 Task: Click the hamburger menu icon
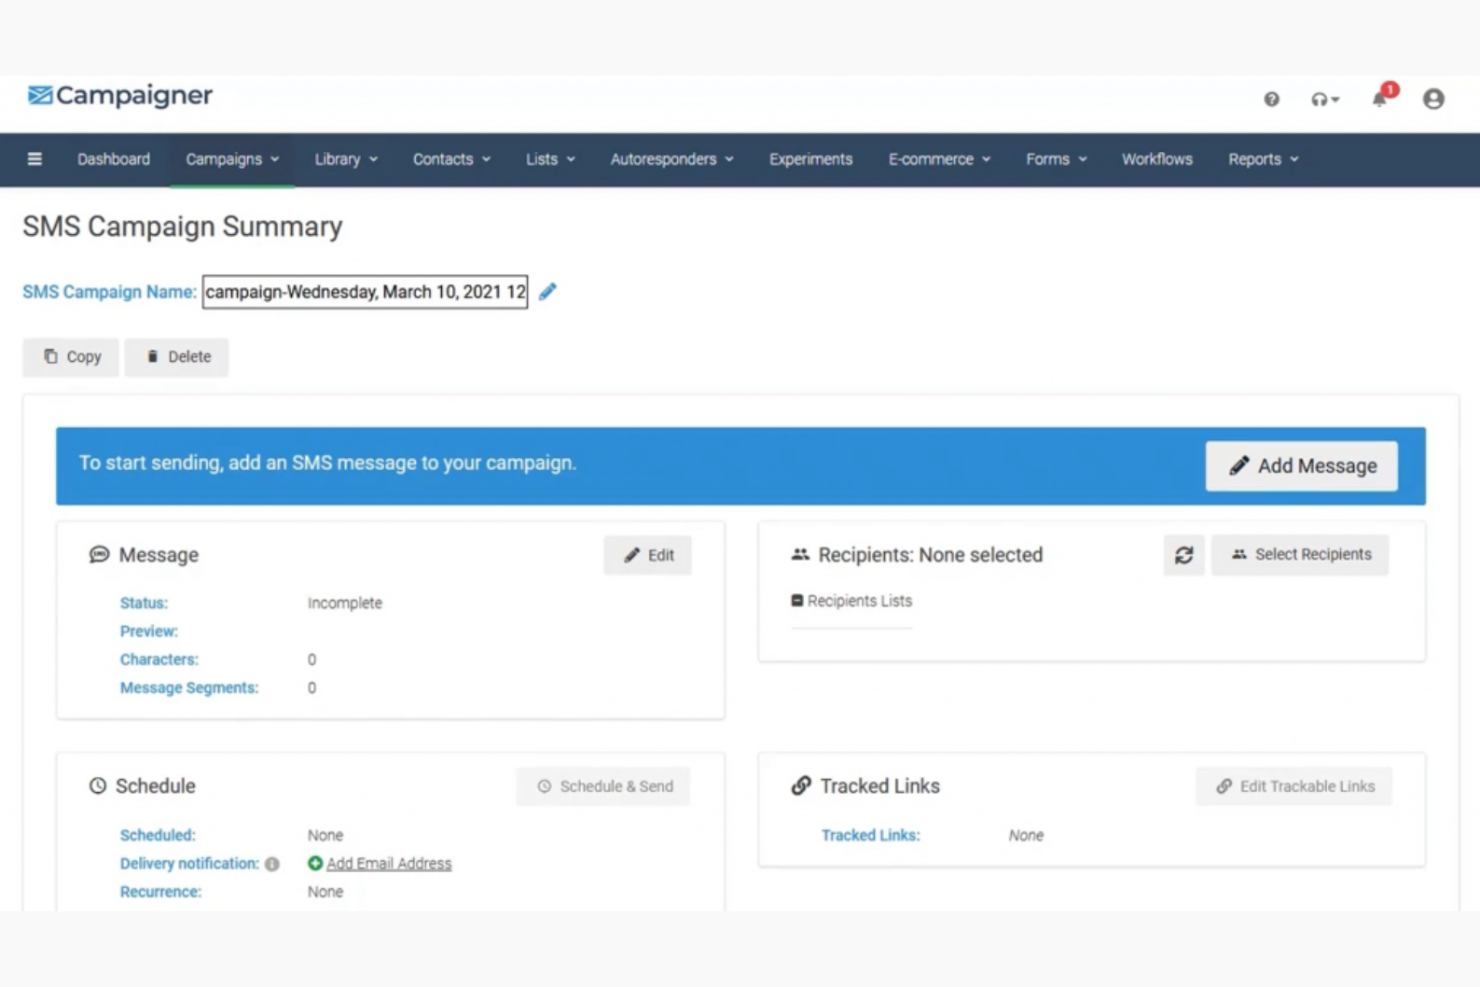[35, 159]
